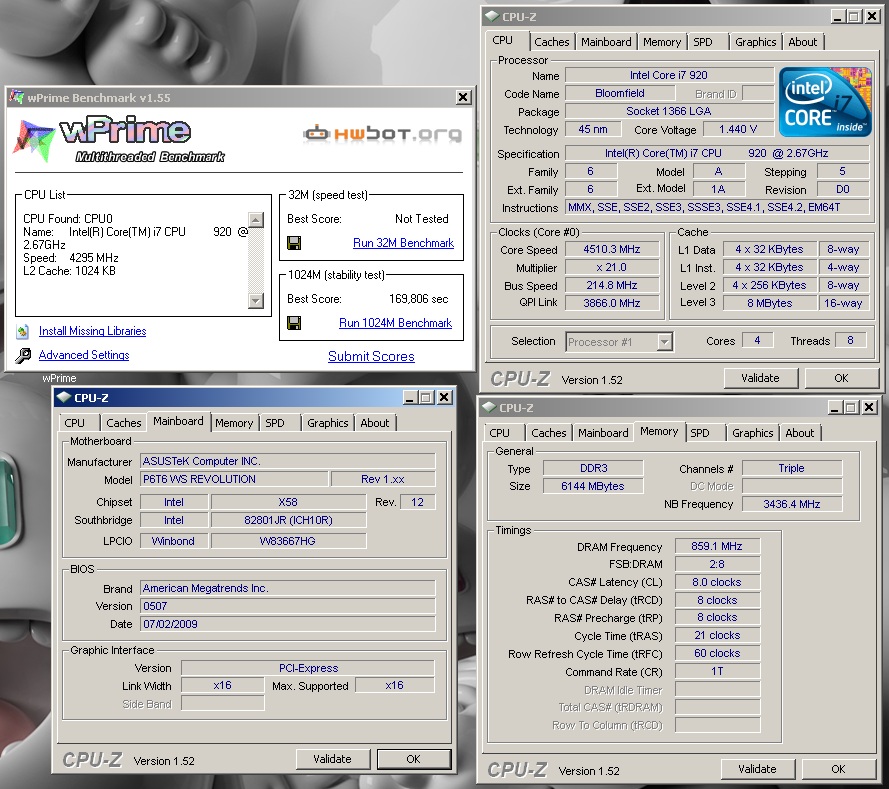Viewport: 889px width, 789px height.
Task: Open Graphics tab in the Mainboard CPU-Z window
Action: 328,423
